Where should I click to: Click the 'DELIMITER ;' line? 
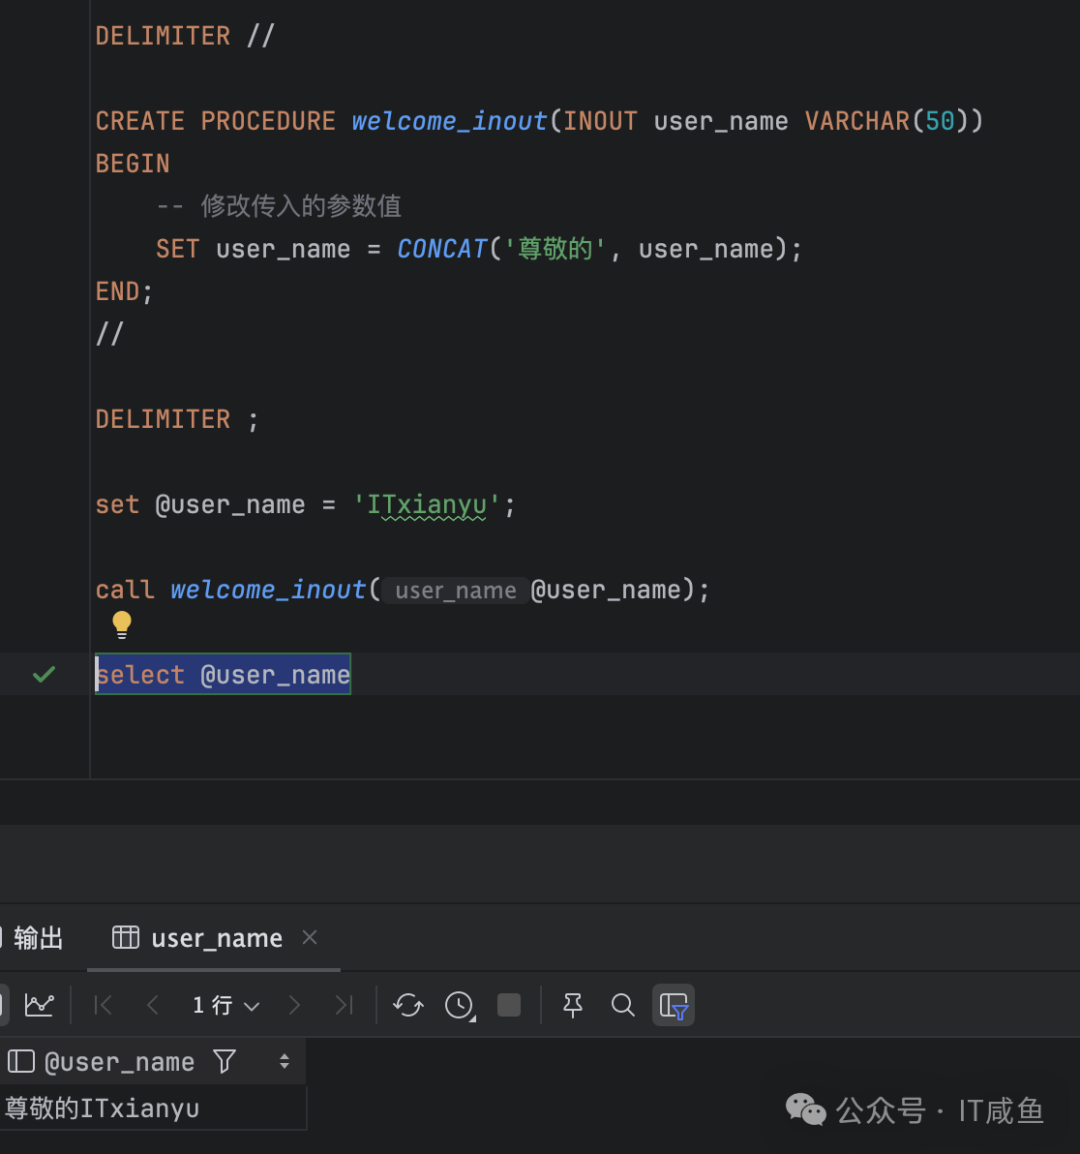coord(177,420)
